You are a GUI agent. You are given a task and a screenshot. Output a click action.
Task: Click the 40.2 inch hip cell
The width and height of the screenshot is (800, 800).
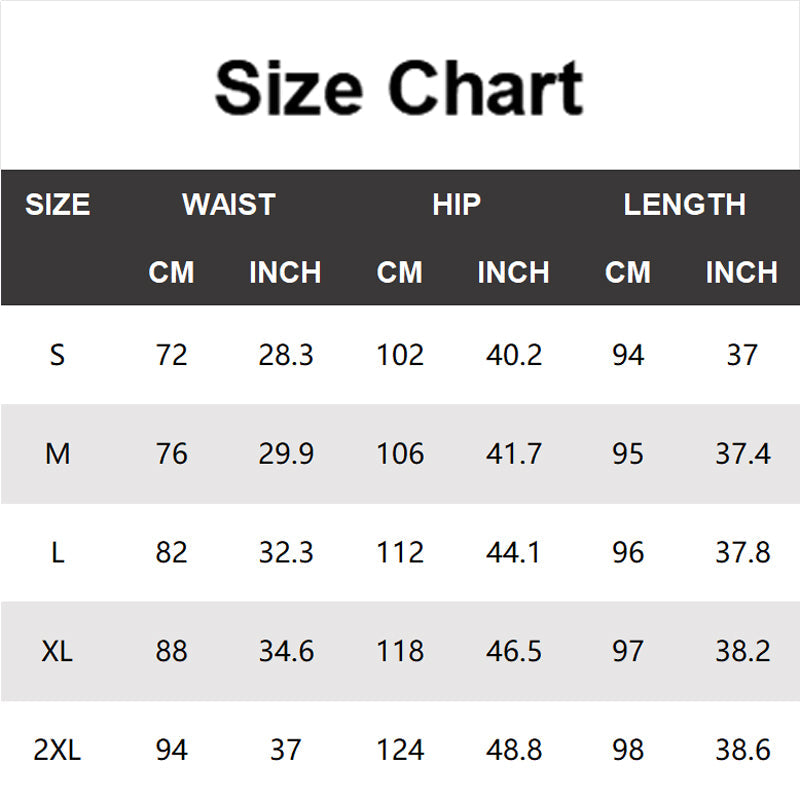click(x=513, y=355)
